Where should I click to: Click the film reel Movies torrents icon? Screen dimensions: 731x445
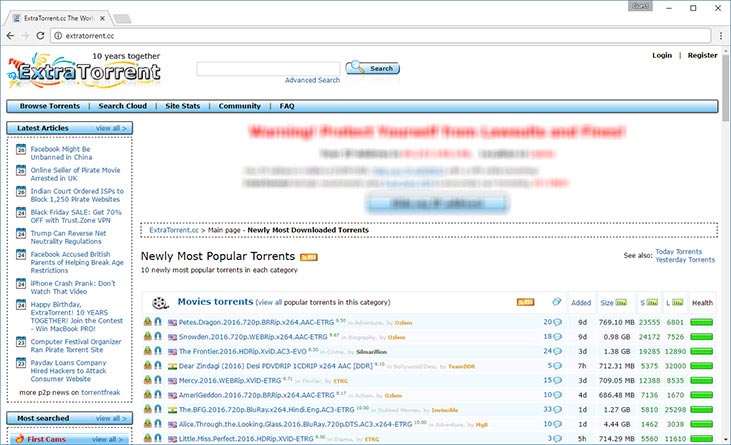[x=160, y=303]
